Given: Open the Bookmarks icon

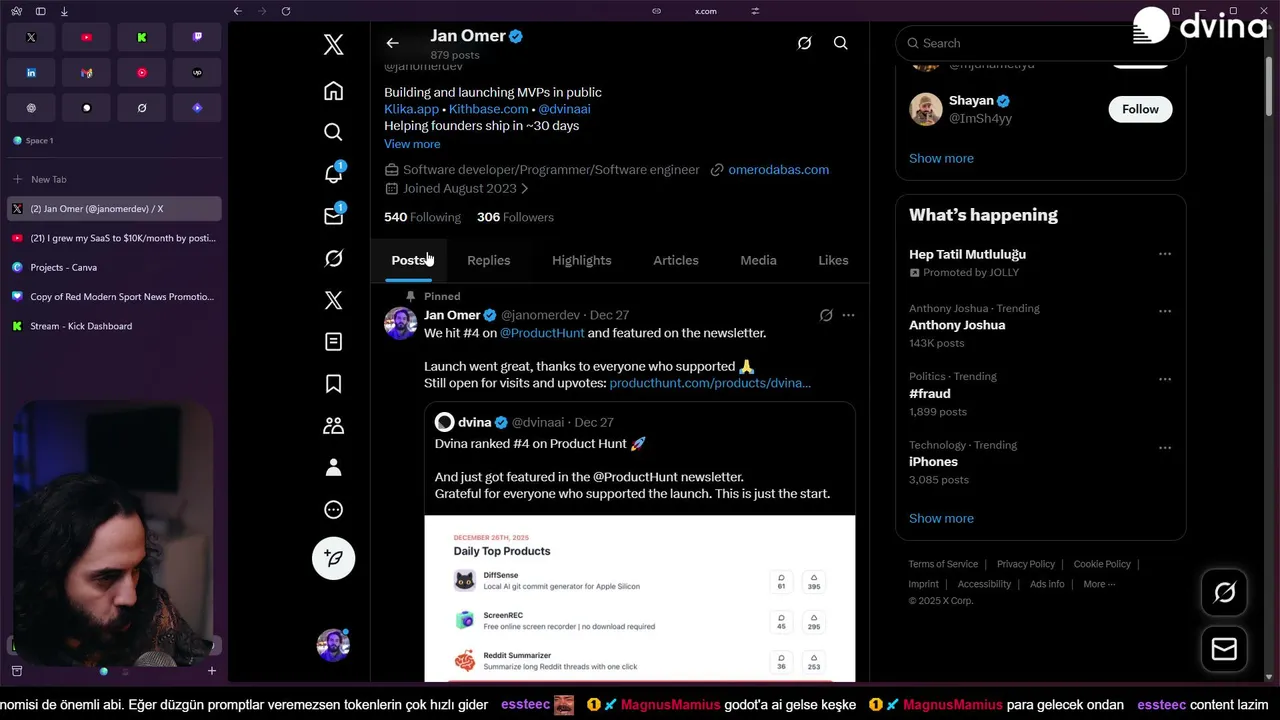Looking at the screenshot, I should (x=334, y=384).
